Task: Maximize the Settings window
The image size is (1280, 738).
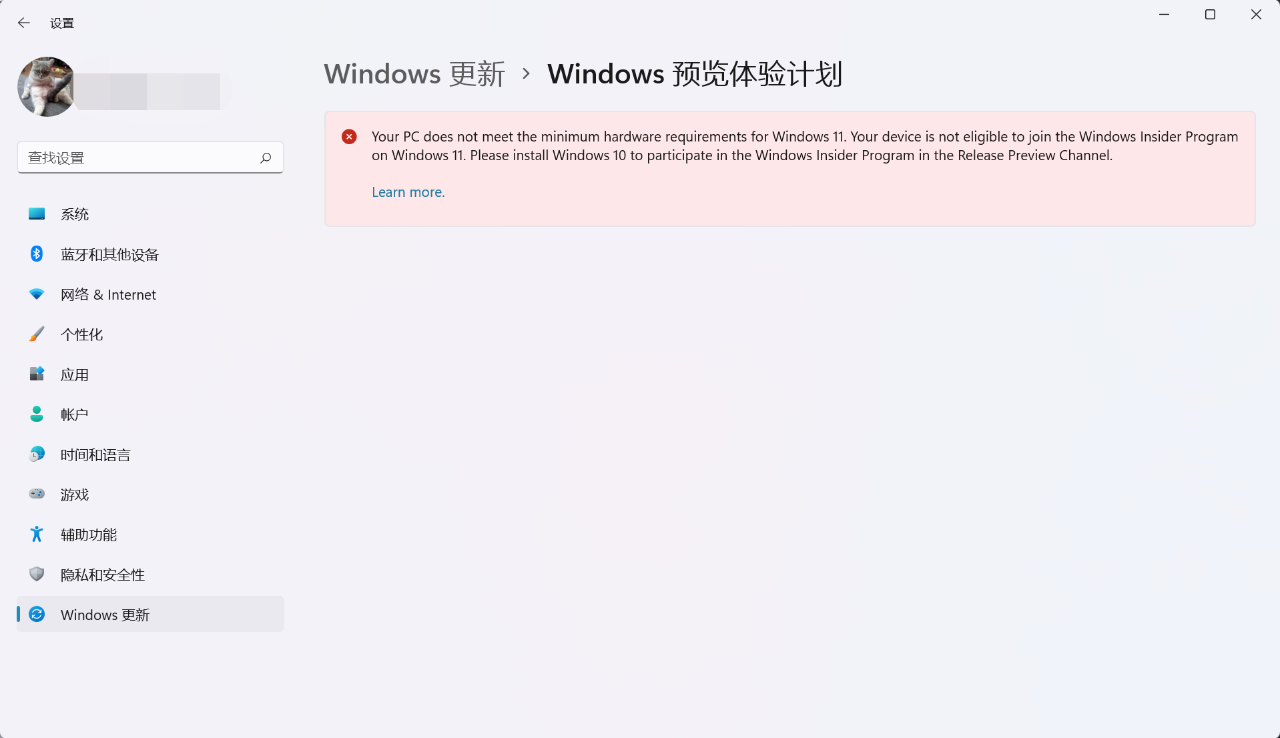Action: point(1210,14)
